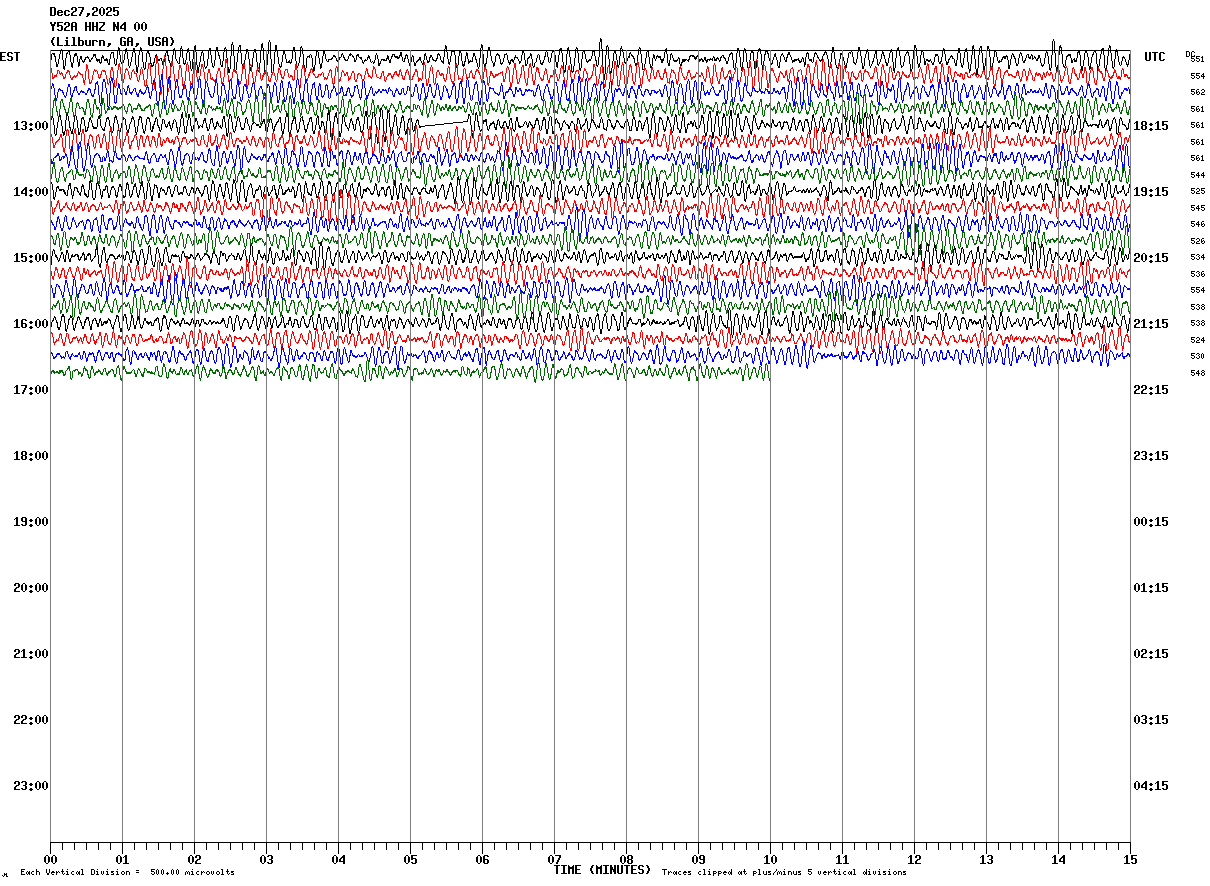Pick minute 14 on the bottom time axis
This screenshot has width=1210, height=886.
pyautogui.click(x=1058, y=859)
